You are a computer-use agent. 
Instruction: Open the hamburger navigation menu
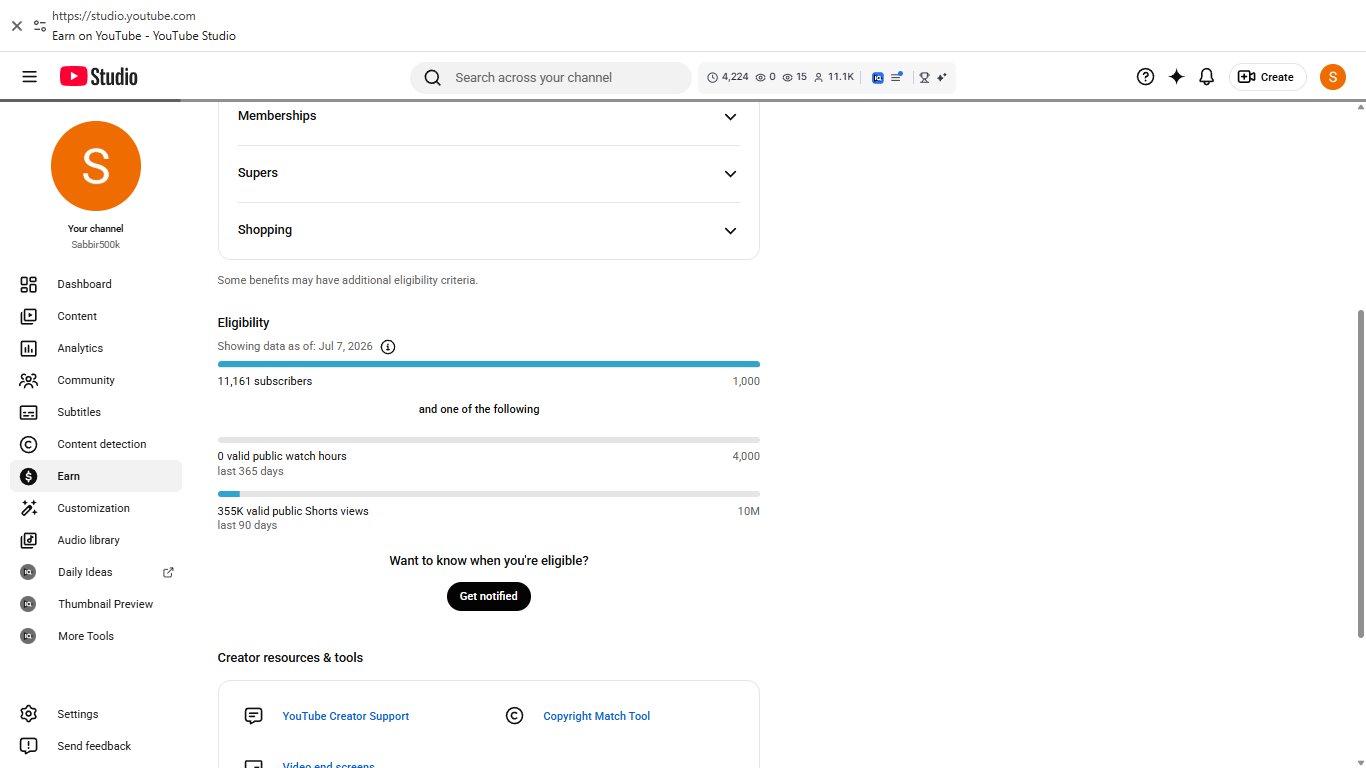pos(29,77)
